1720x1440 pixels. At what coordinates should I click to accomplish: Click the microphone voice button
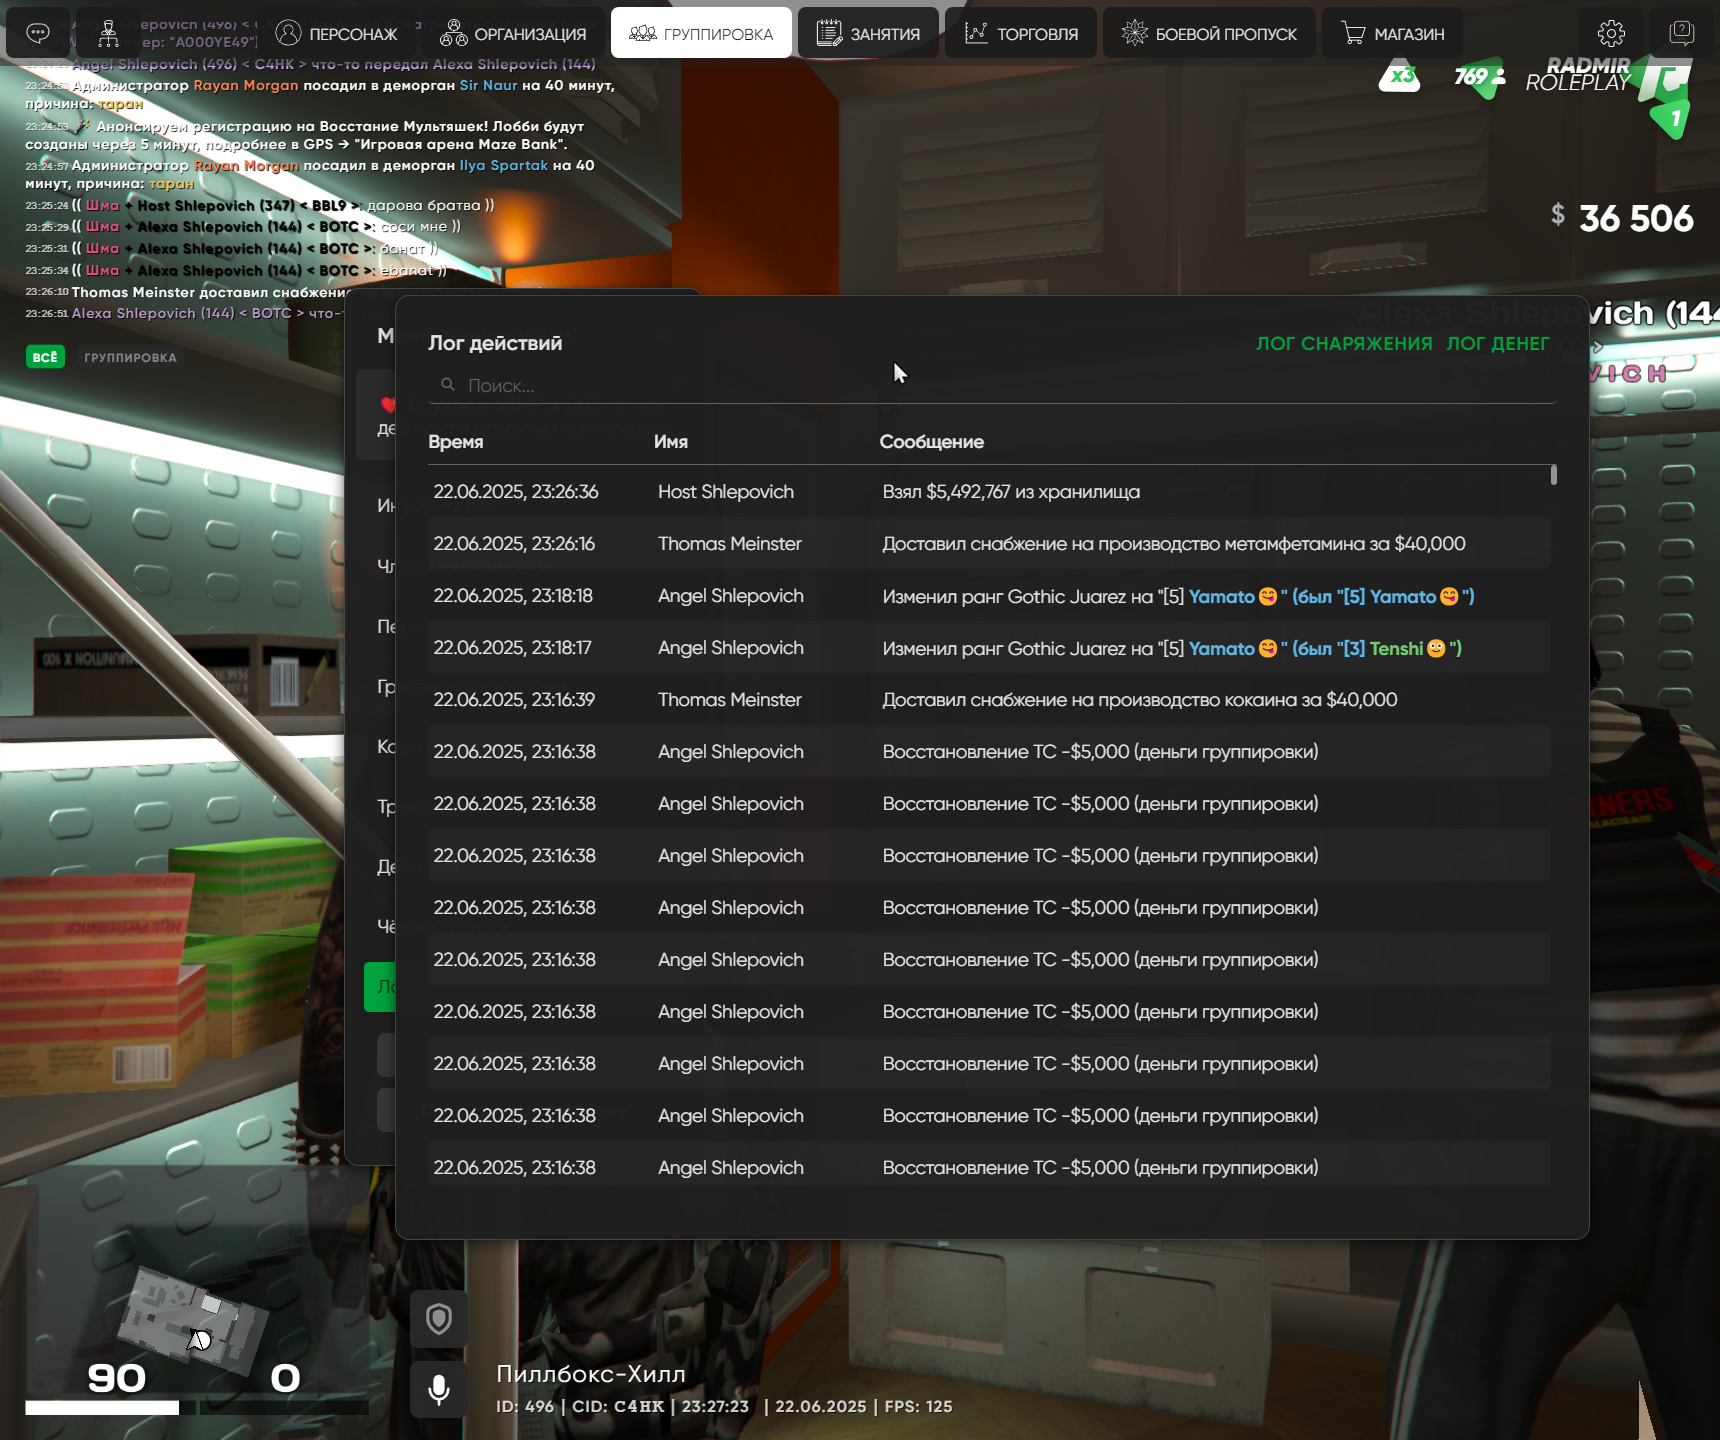tap(439, 1389)
